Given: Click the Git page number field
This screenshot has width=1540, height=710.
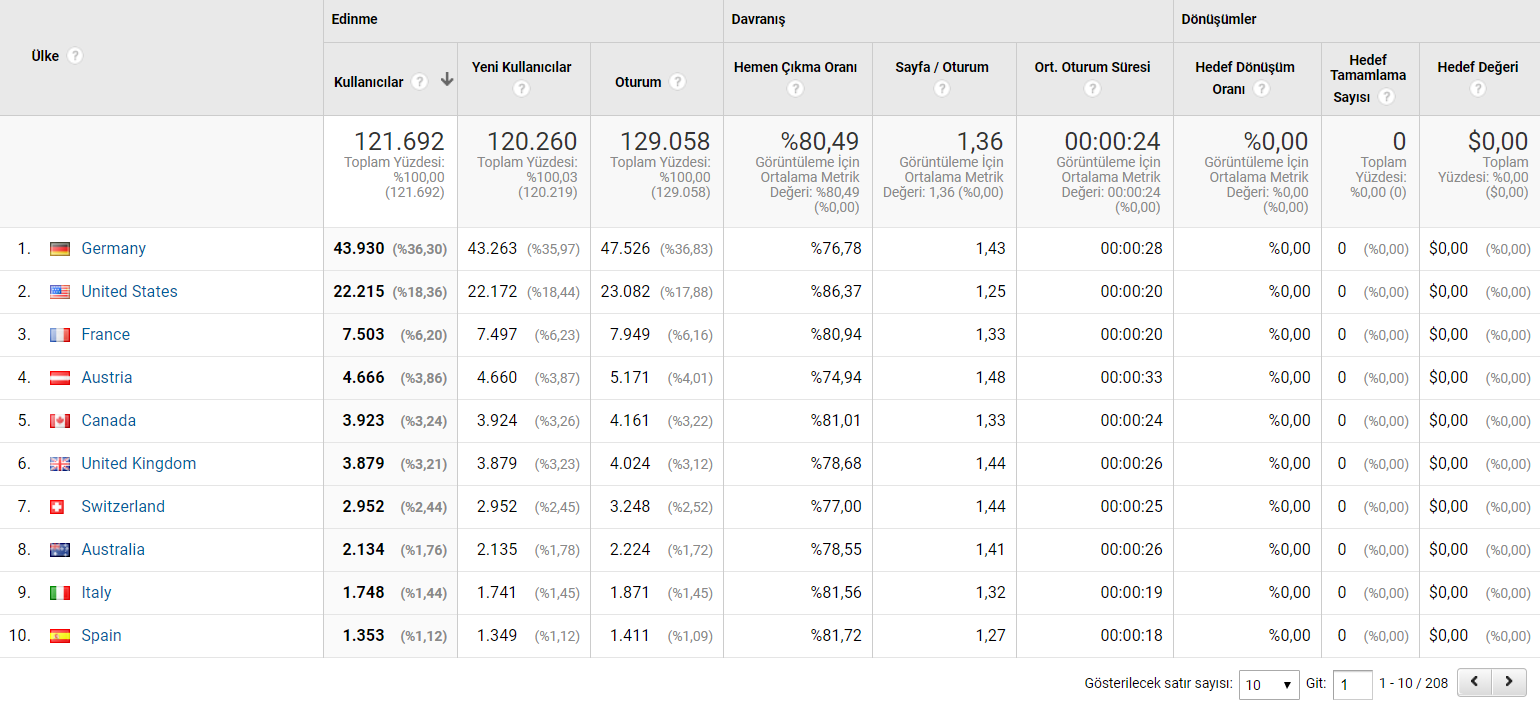Looking at the screenshot, I should coord(1353,685).
